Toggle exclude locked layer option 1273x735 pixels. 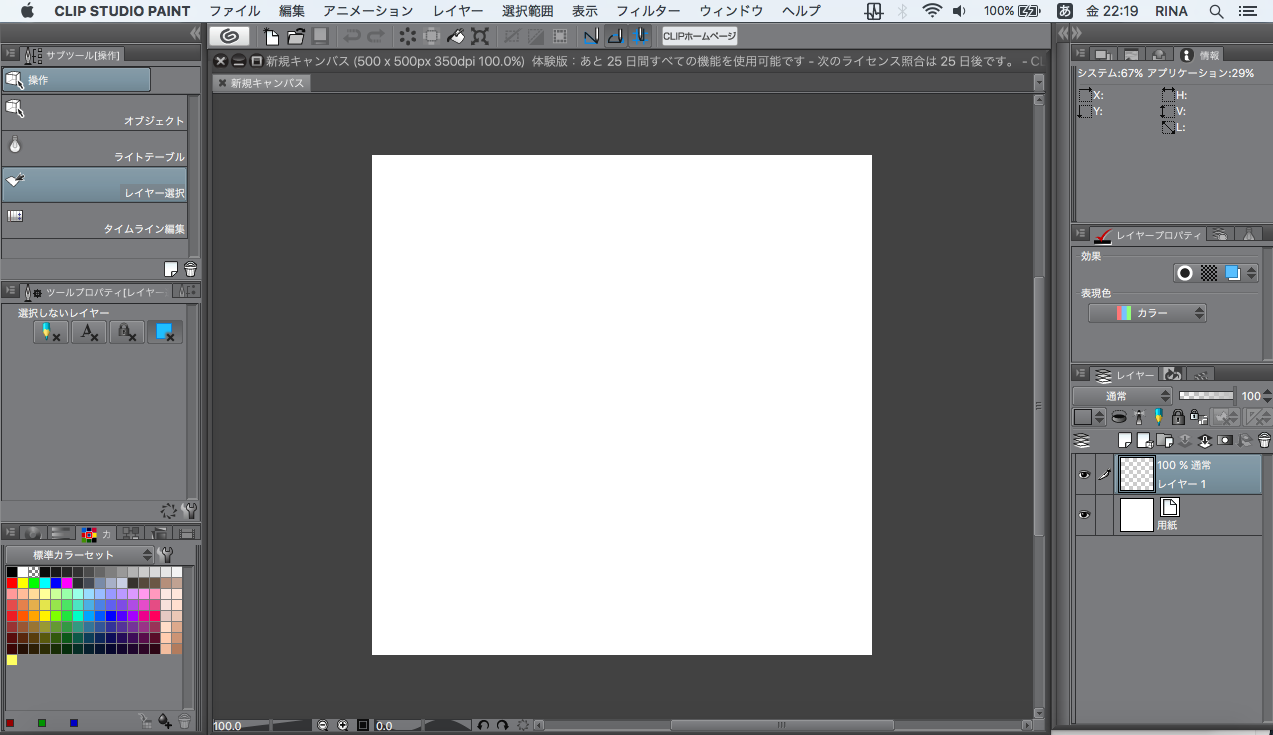127,333
